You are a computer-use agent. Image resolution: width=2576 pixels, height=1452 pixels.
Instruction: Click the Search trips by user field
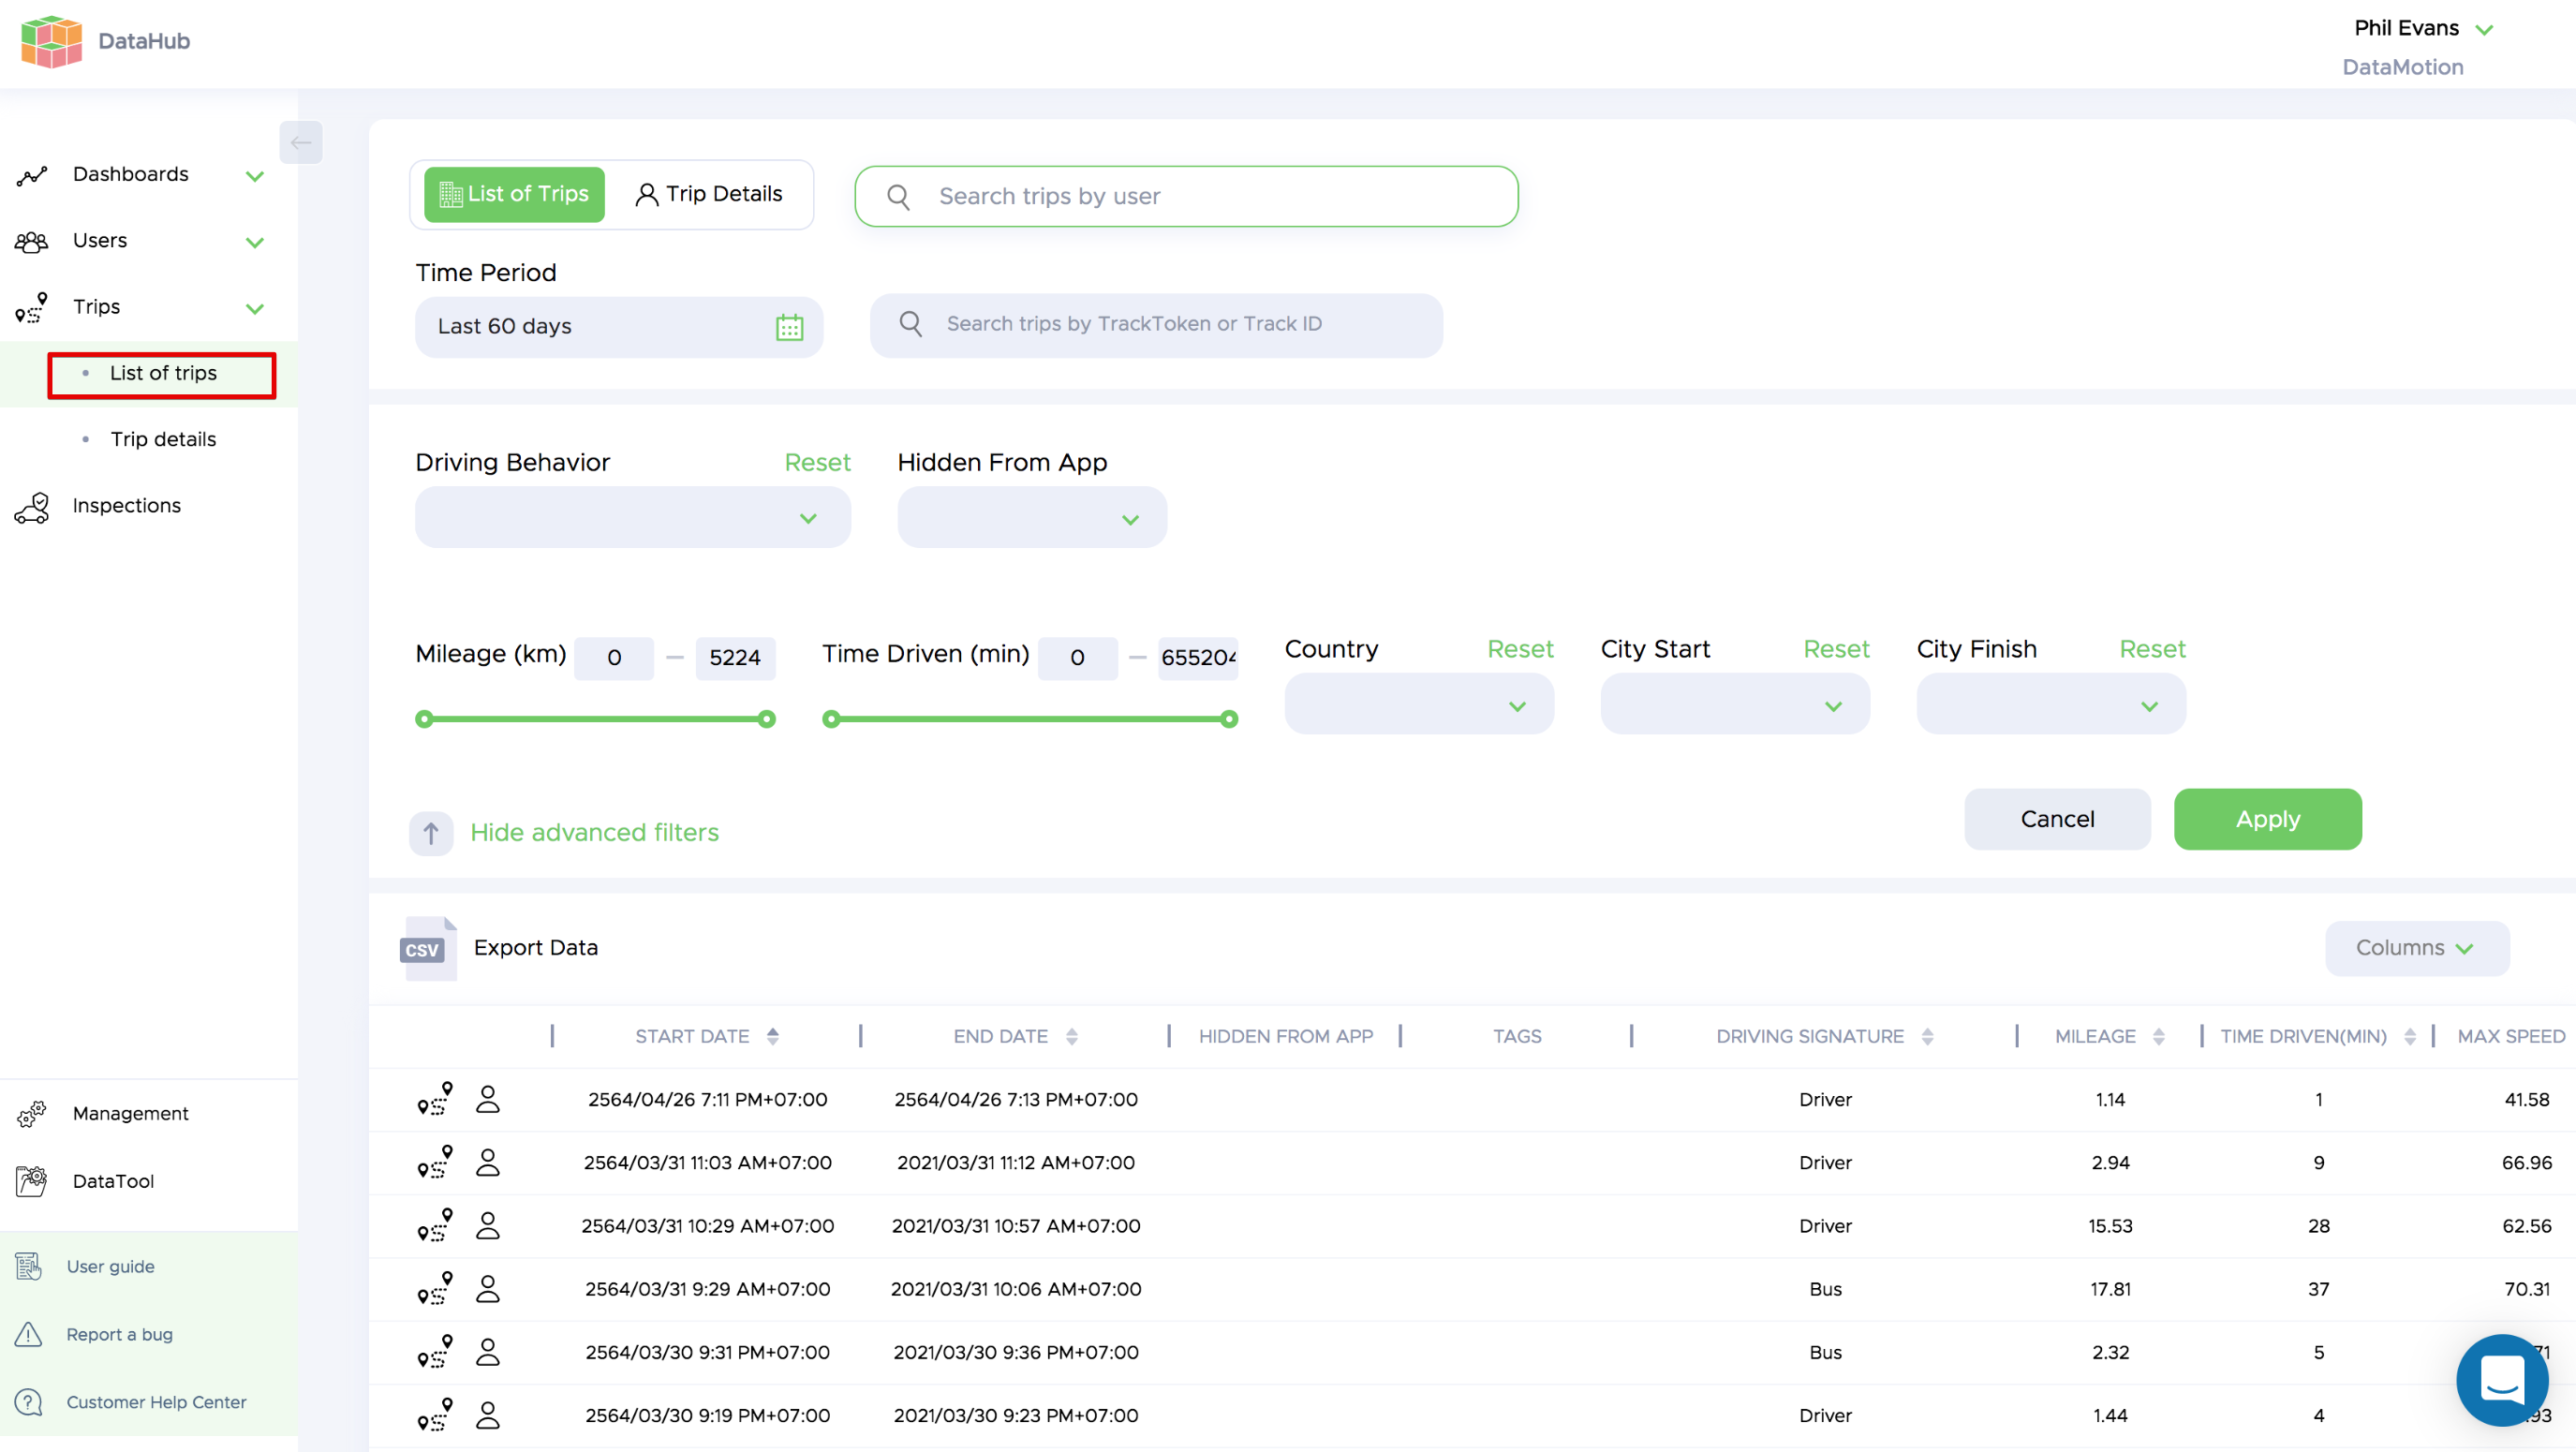pyautogui.click(x=1186, y=196)
